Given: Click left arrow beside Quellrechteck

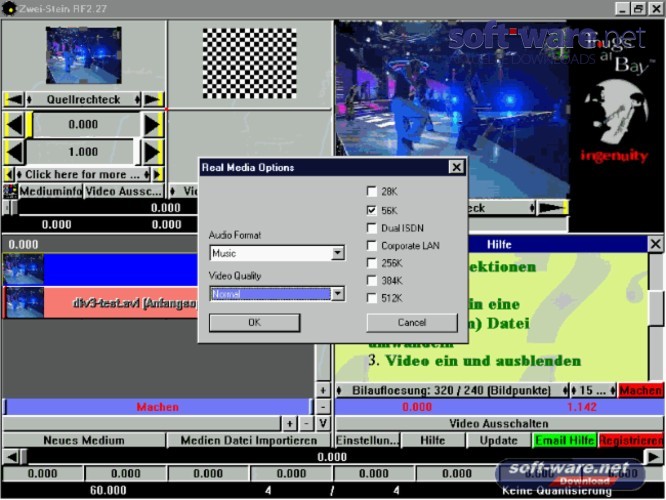Looking at the screenshot, I should coord(14,99).
